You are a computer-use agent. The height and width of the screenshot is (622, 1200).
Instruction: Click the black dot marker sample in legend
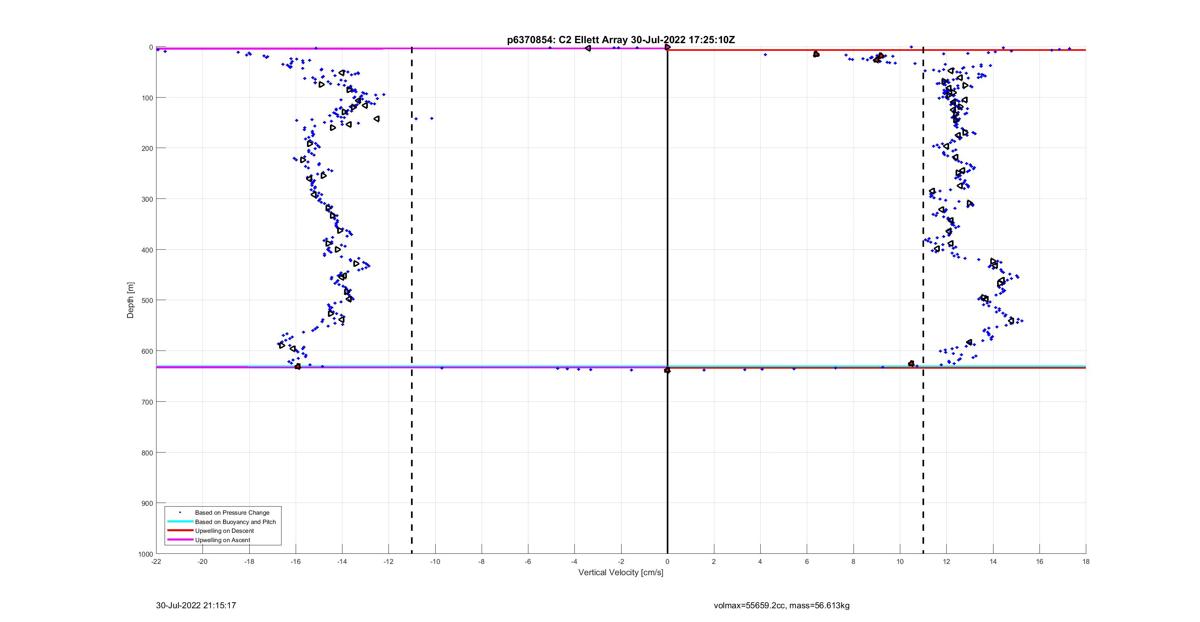(179, 512)
